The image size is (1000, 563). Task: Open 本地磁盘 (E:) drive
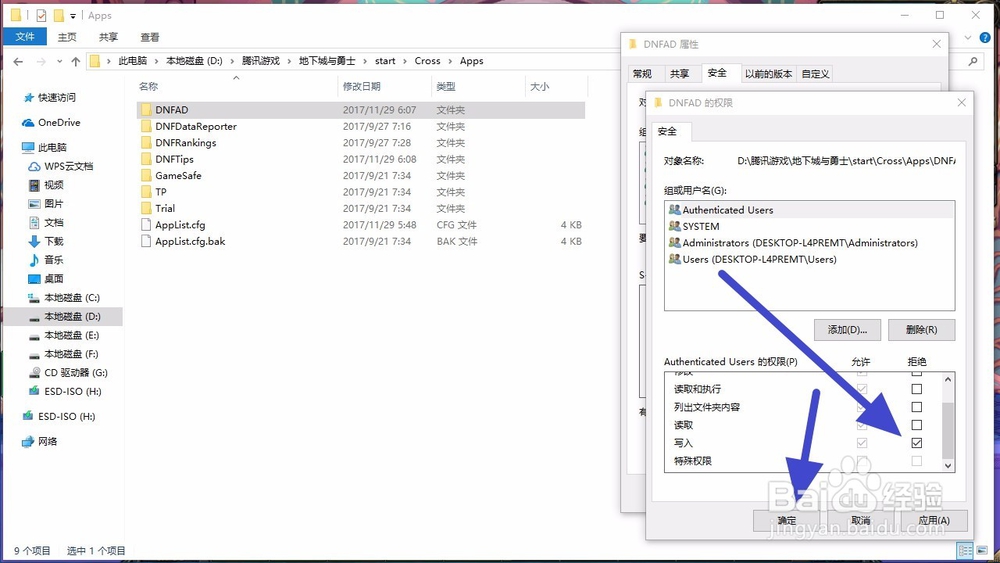pyautogui.click(x=64, y=335)
